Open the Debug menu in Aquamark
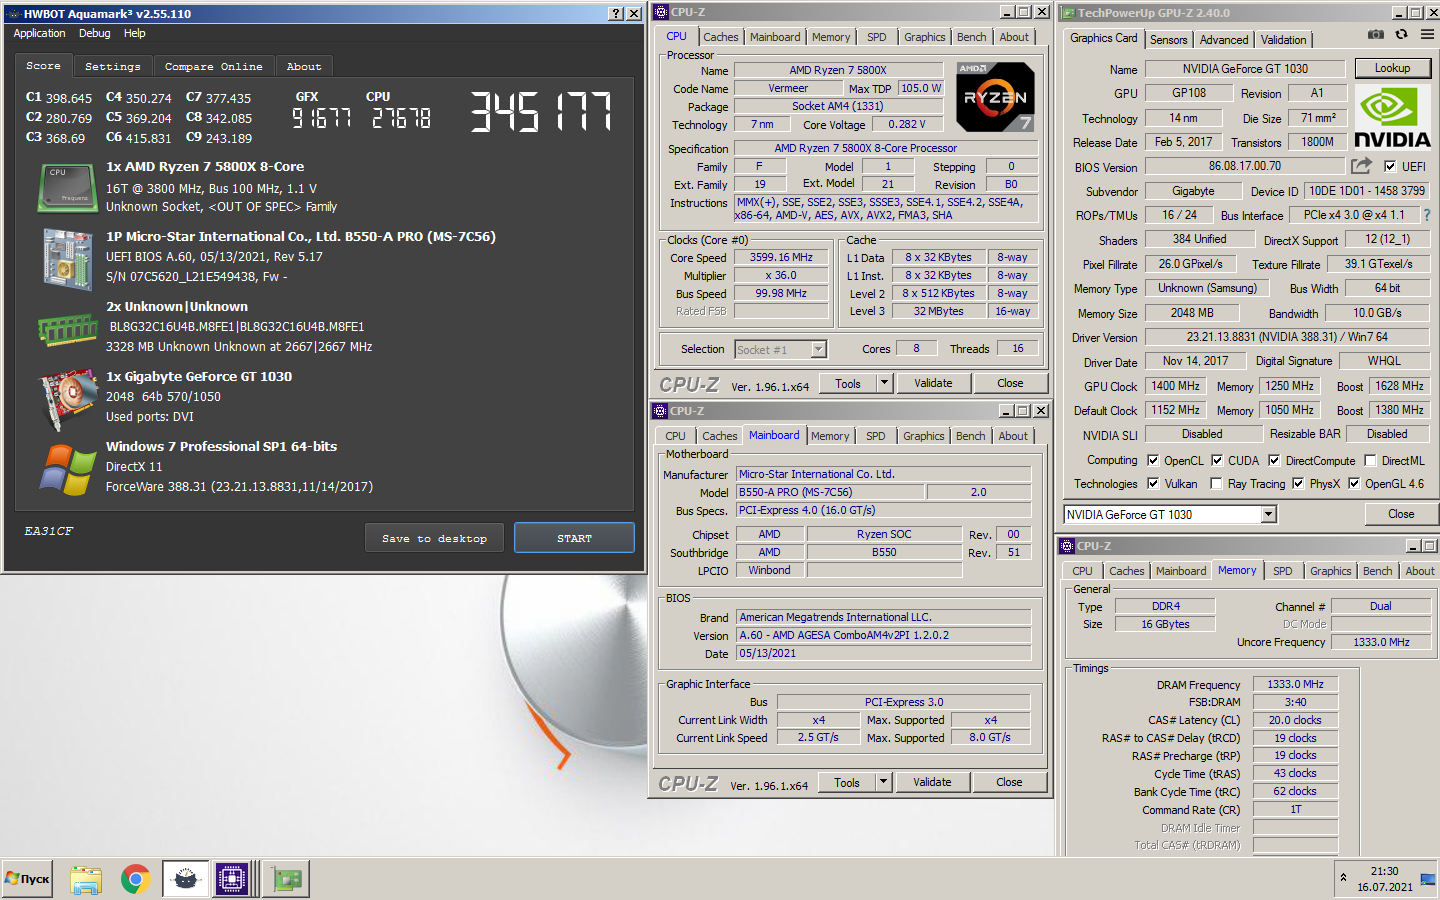This screenshot has height=900, width=1440. [94, 33]
